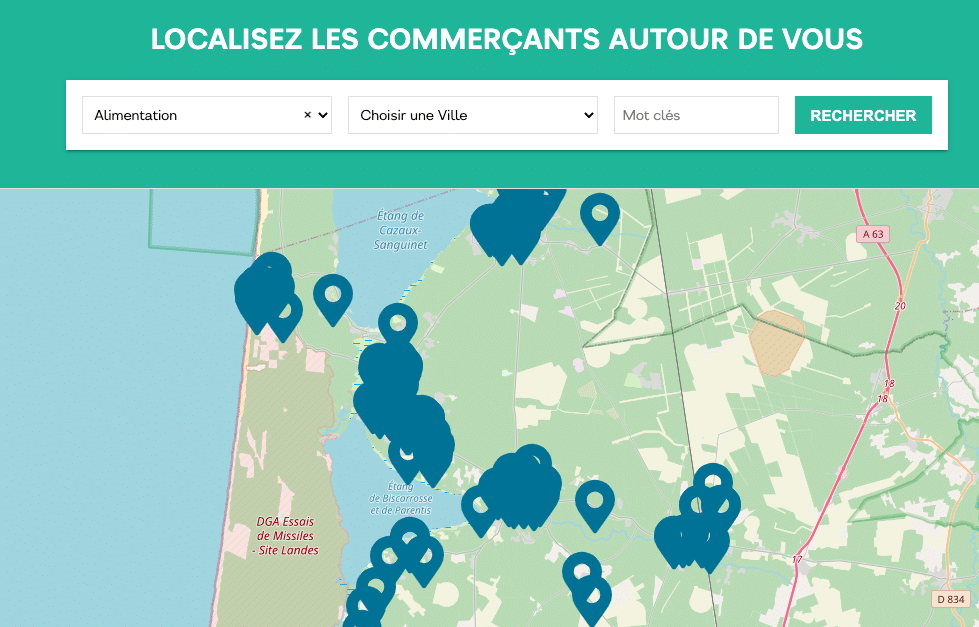
Task: Click the Alimentation dropdown arrow
Action: click(x=322, y=115)
